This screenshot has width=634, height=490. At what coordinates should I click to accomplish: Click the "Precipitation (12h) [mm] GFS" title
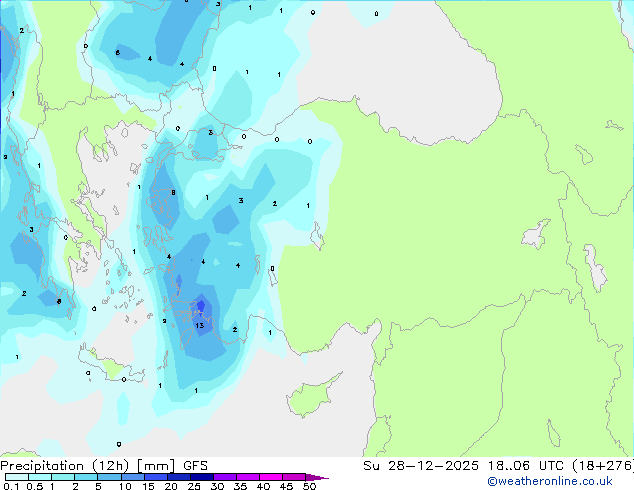pyautogui.click(x=104, y=466)
